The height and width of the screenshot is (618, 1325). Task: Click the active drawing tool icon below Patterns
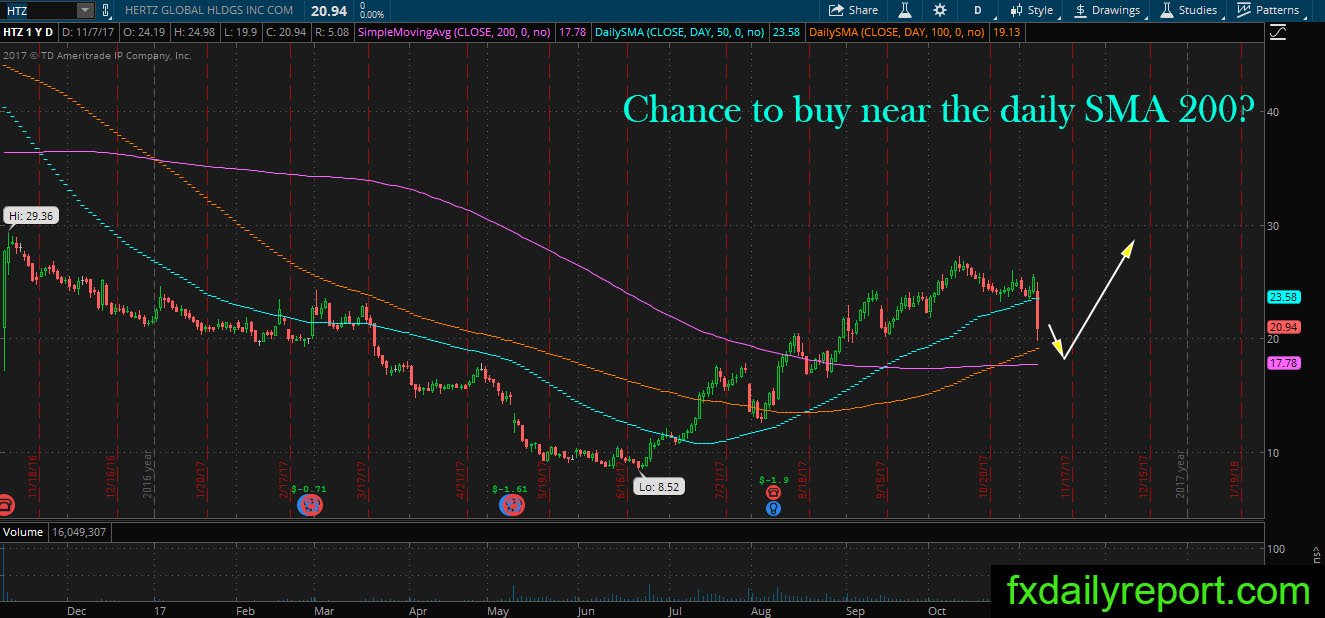pyautogui.click(x=1277, y=33)
